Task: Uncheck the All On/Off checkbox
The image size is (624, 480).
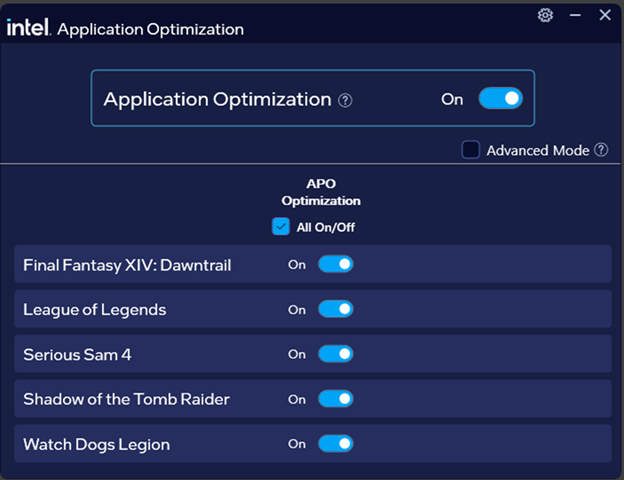Action: (x=281, y=226)
